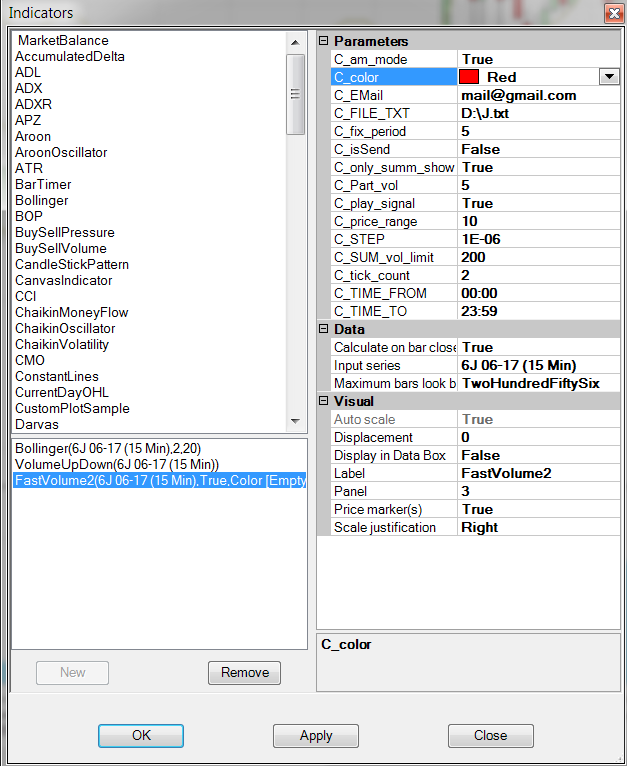Select ATR indicator
The image size is (627, 766).
(29, 169)
